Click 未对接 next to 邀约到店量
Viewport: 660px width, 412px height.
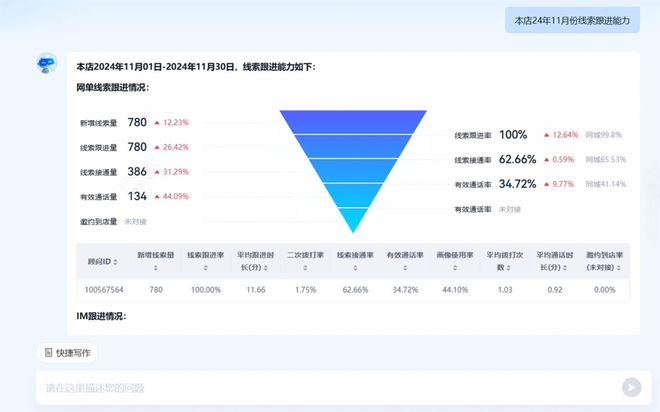point(136,221)
